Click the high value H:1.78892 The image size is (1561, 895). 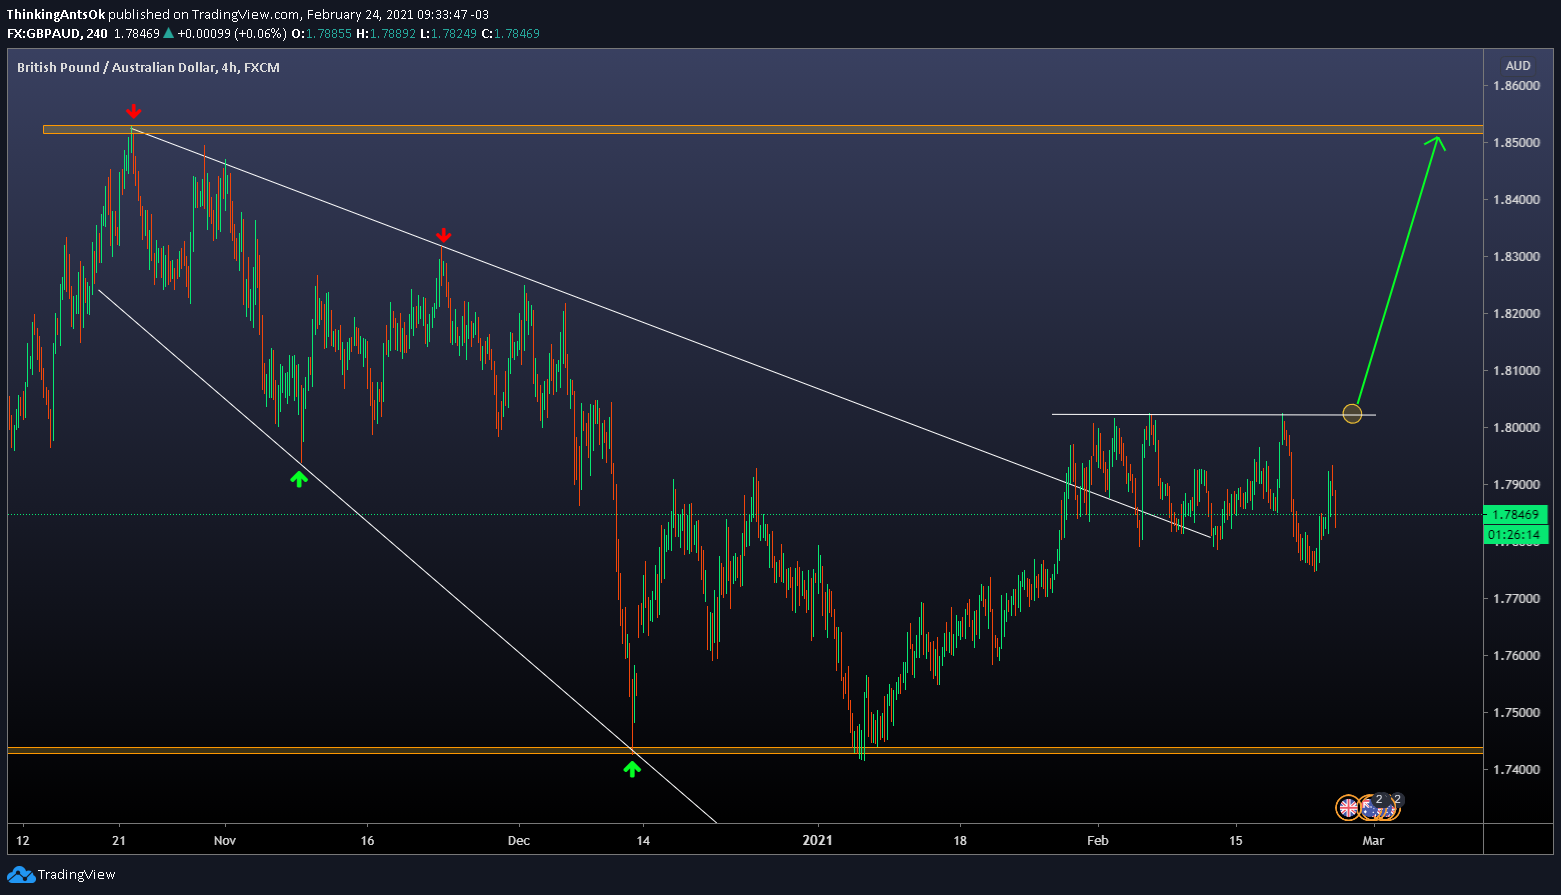tap(386, 34)
